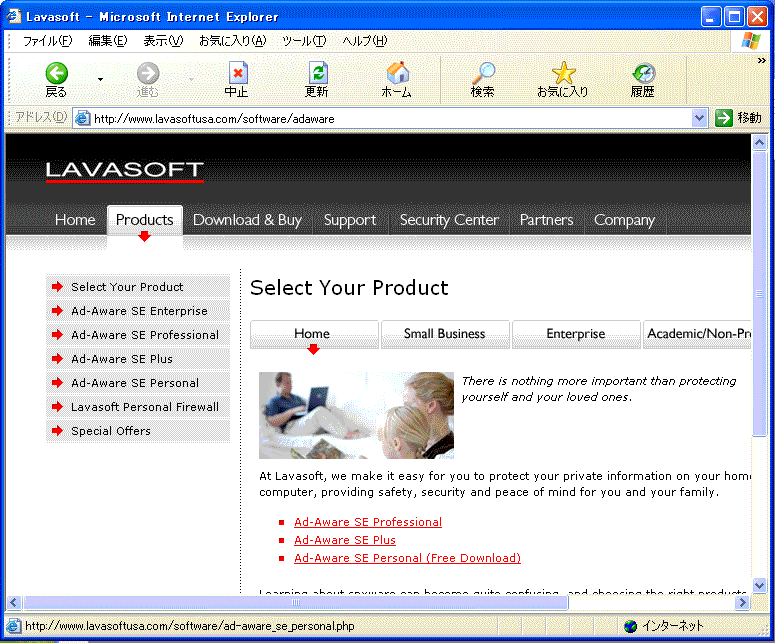Click the Back (戻る) toolbar button
This screenshot has height=643, width=775.
(56, 79)
